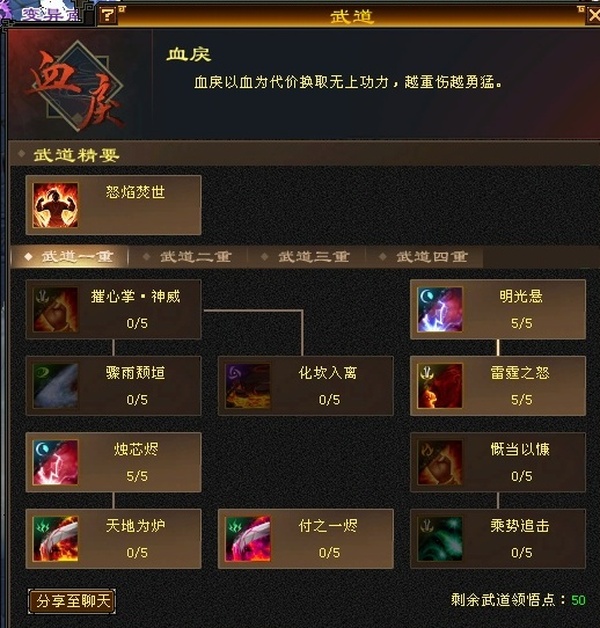The width and height of the screenshot is (600, 628).
Task: Open the question mark help button
Action: pos(107,16)
